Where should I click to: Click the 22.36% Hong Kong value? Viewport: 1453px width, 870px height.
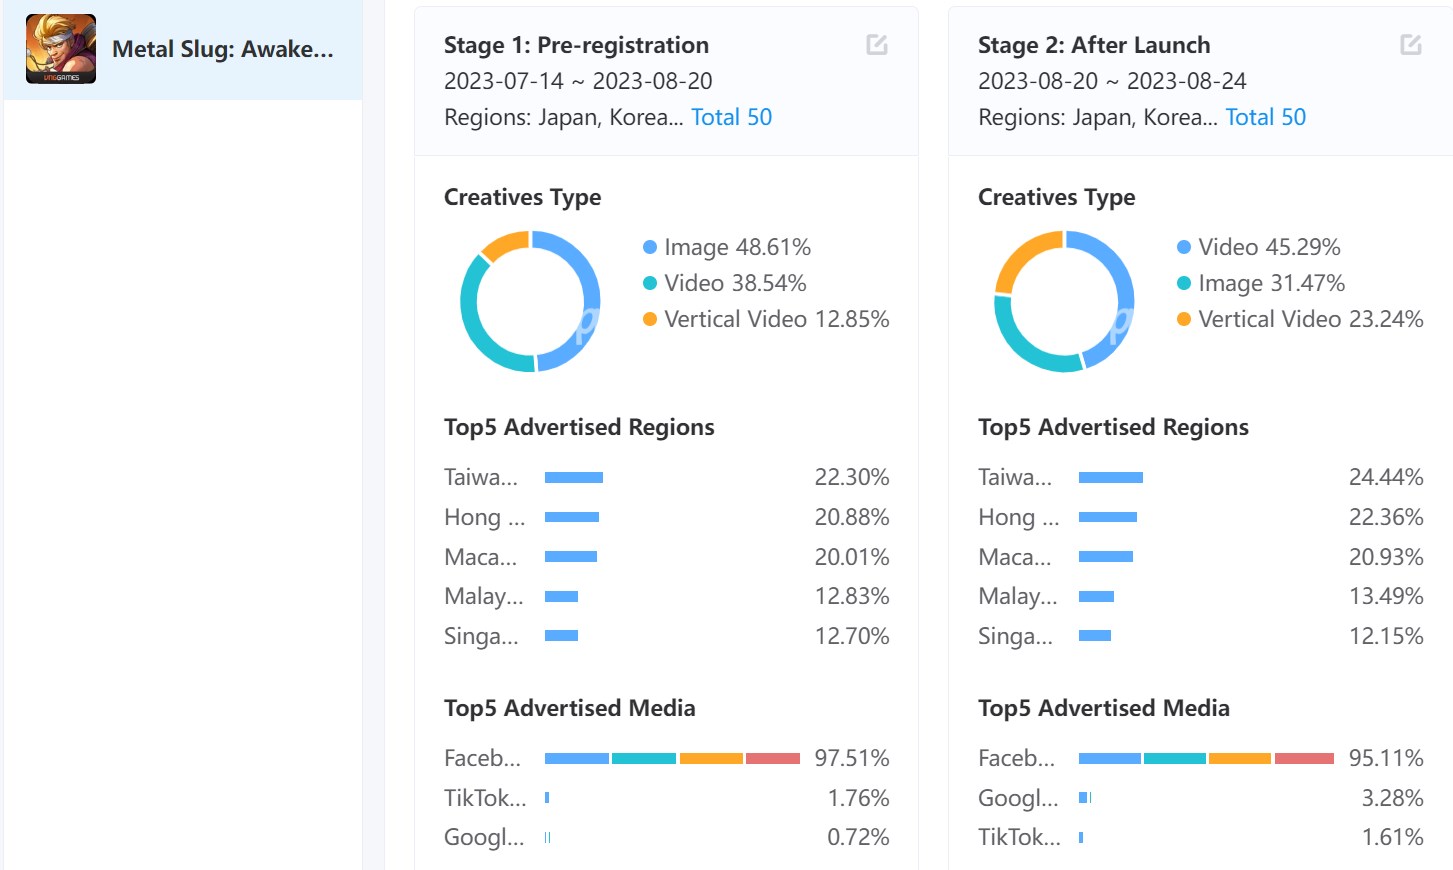tap(1386, 517)
